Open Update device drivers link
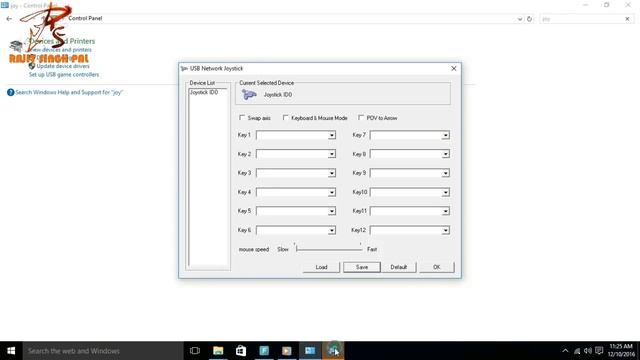The width and height of the screenshot is (640, 360). tap(63, 66)
